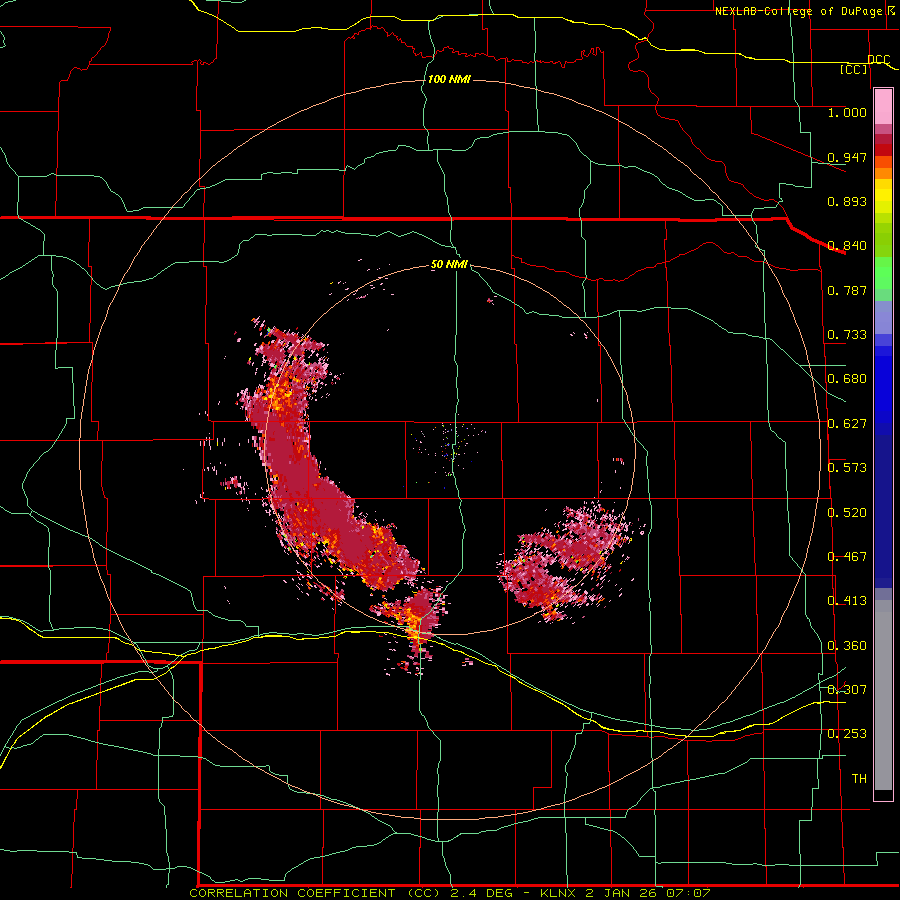Click the TH label at the scale bottom
This screenshot has height=900, width=900.
(x=859, y=779)
